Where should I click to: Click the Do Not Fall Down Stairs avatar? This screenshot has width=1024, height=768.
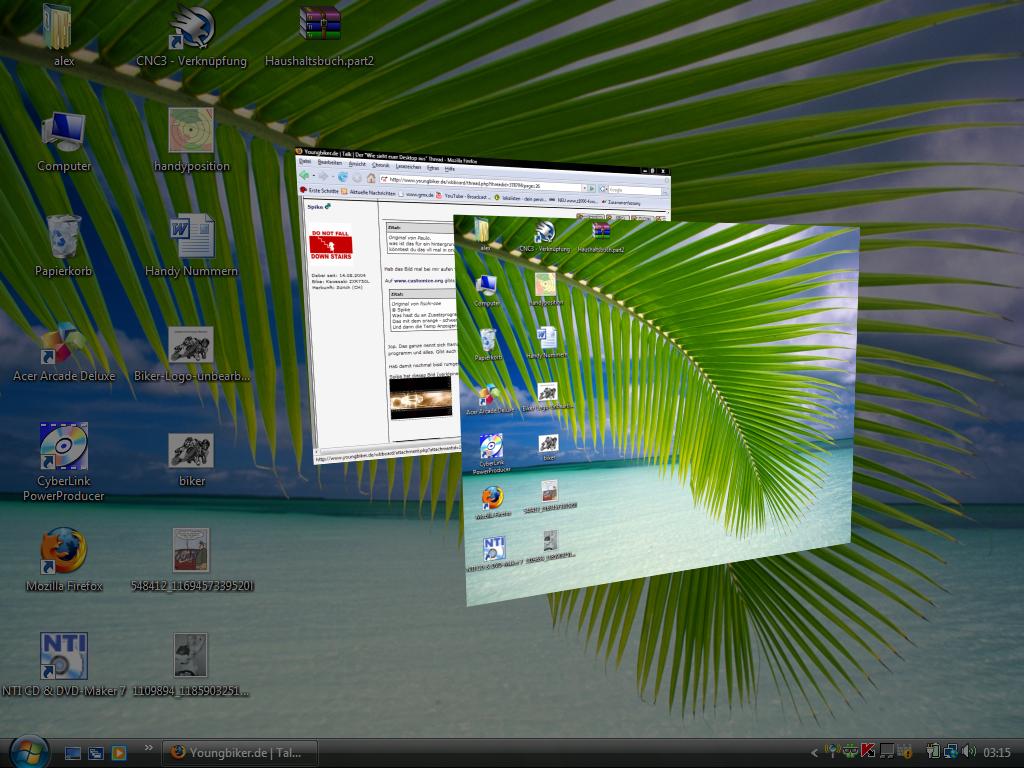coord(330,244)
